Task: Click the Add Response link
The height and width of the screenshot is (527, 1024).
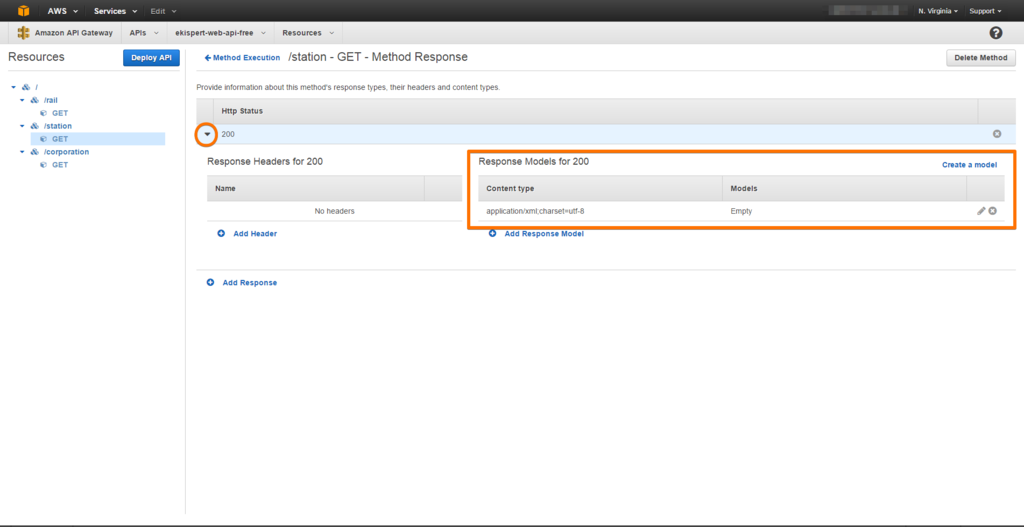Action: coord(249,282)
